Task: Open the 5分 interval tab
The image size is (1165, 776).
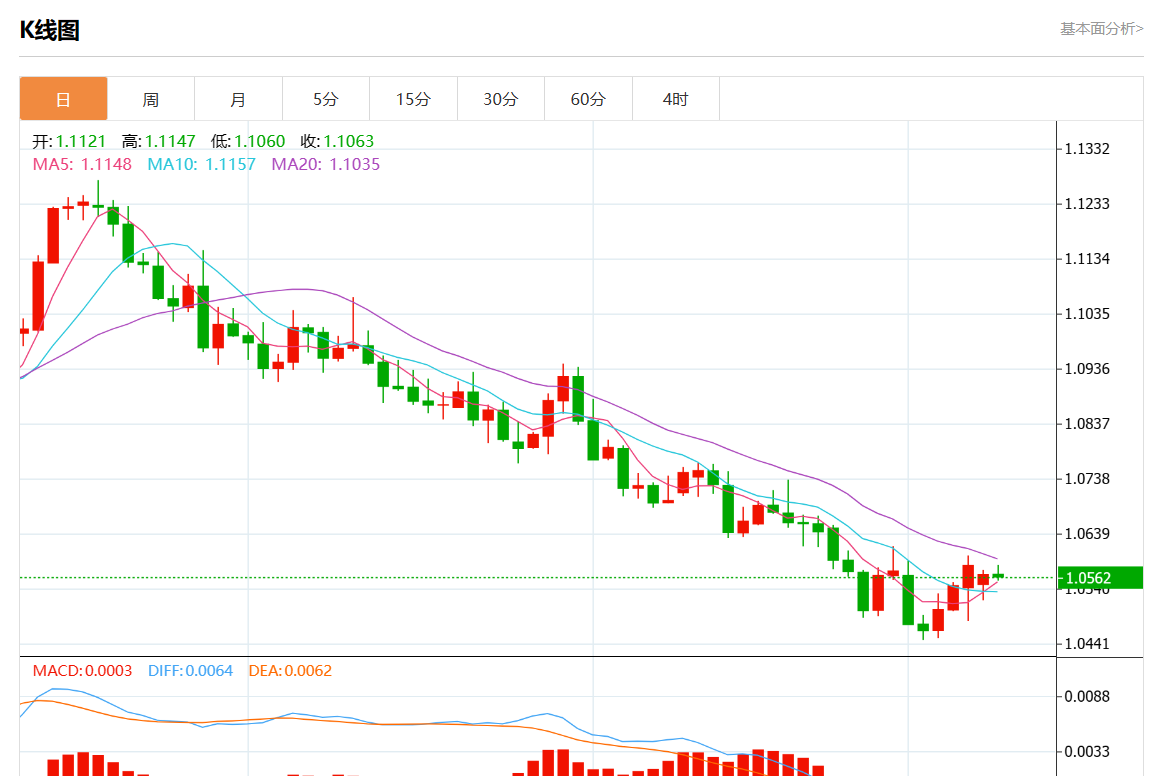Action: point(325,99)
